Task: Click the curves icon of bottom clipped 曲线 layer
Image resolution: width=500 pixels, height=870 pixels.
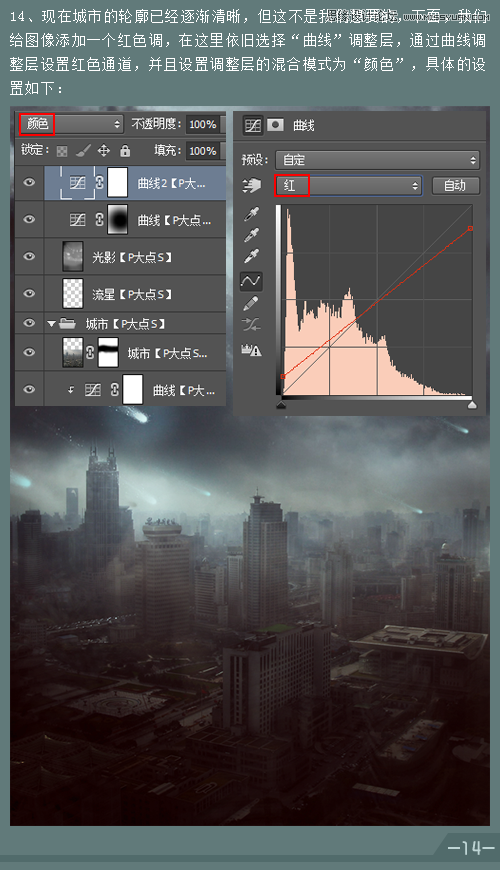Action: coord(93,390)
